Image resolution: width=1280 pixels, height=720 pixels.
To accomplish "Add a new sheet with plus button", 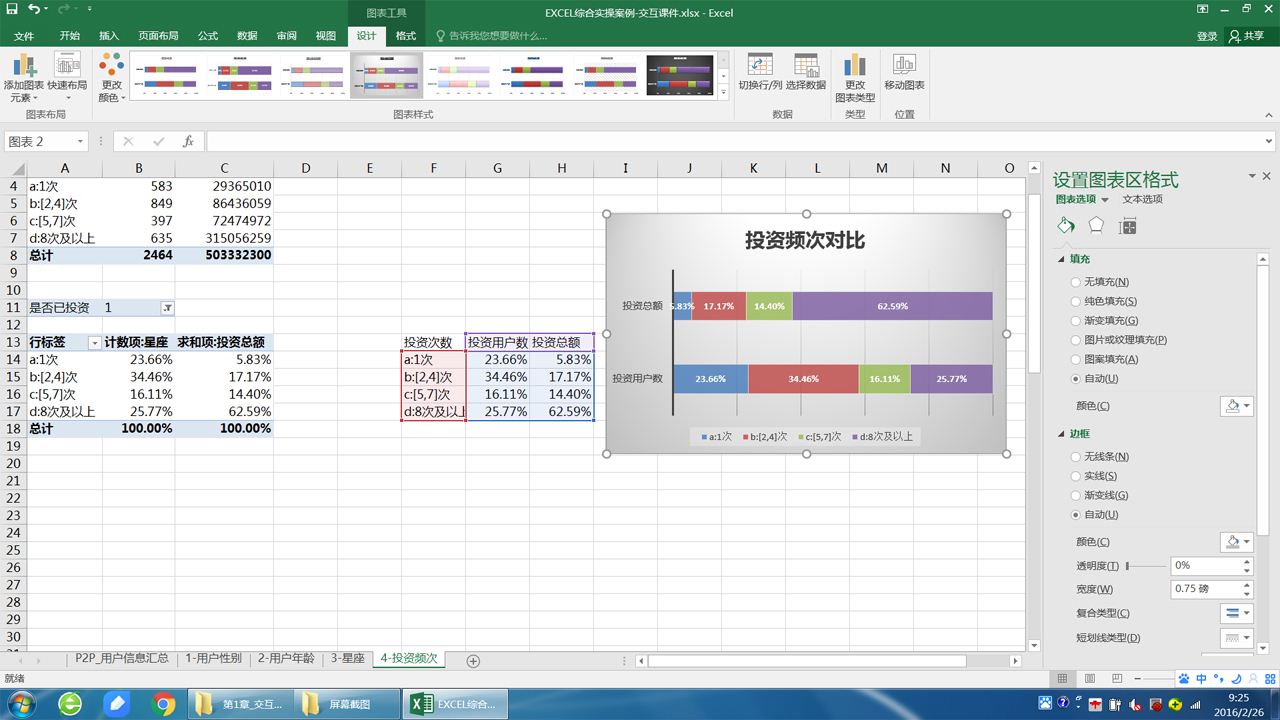I will point(473,660).
